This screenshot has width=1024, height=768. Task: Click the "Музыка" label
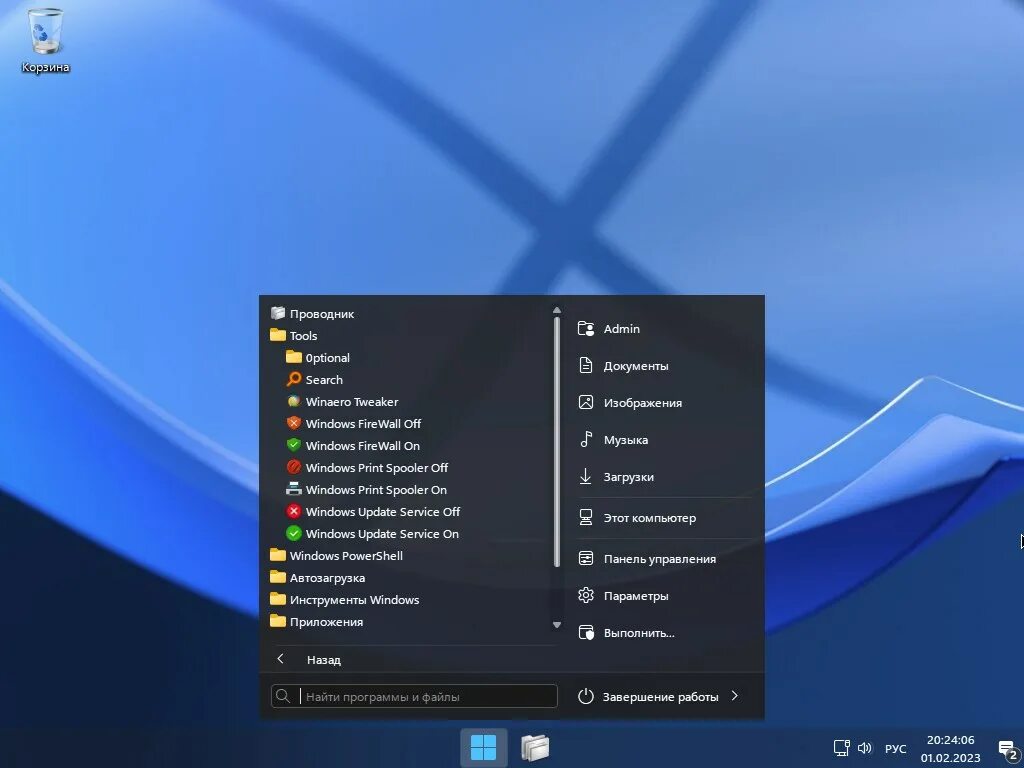pos(626,440)
